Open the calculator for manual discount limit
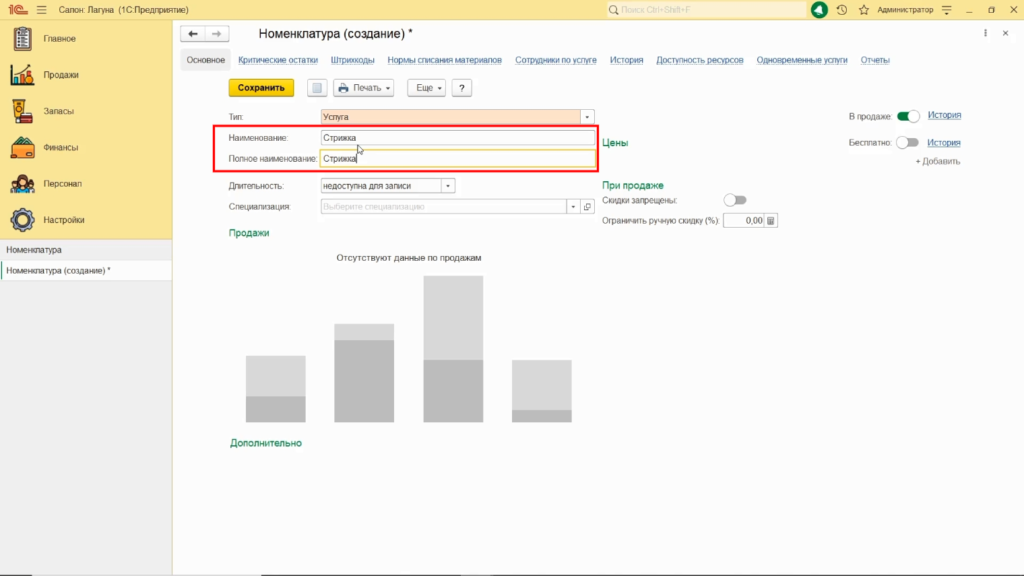 pos(771,221)
